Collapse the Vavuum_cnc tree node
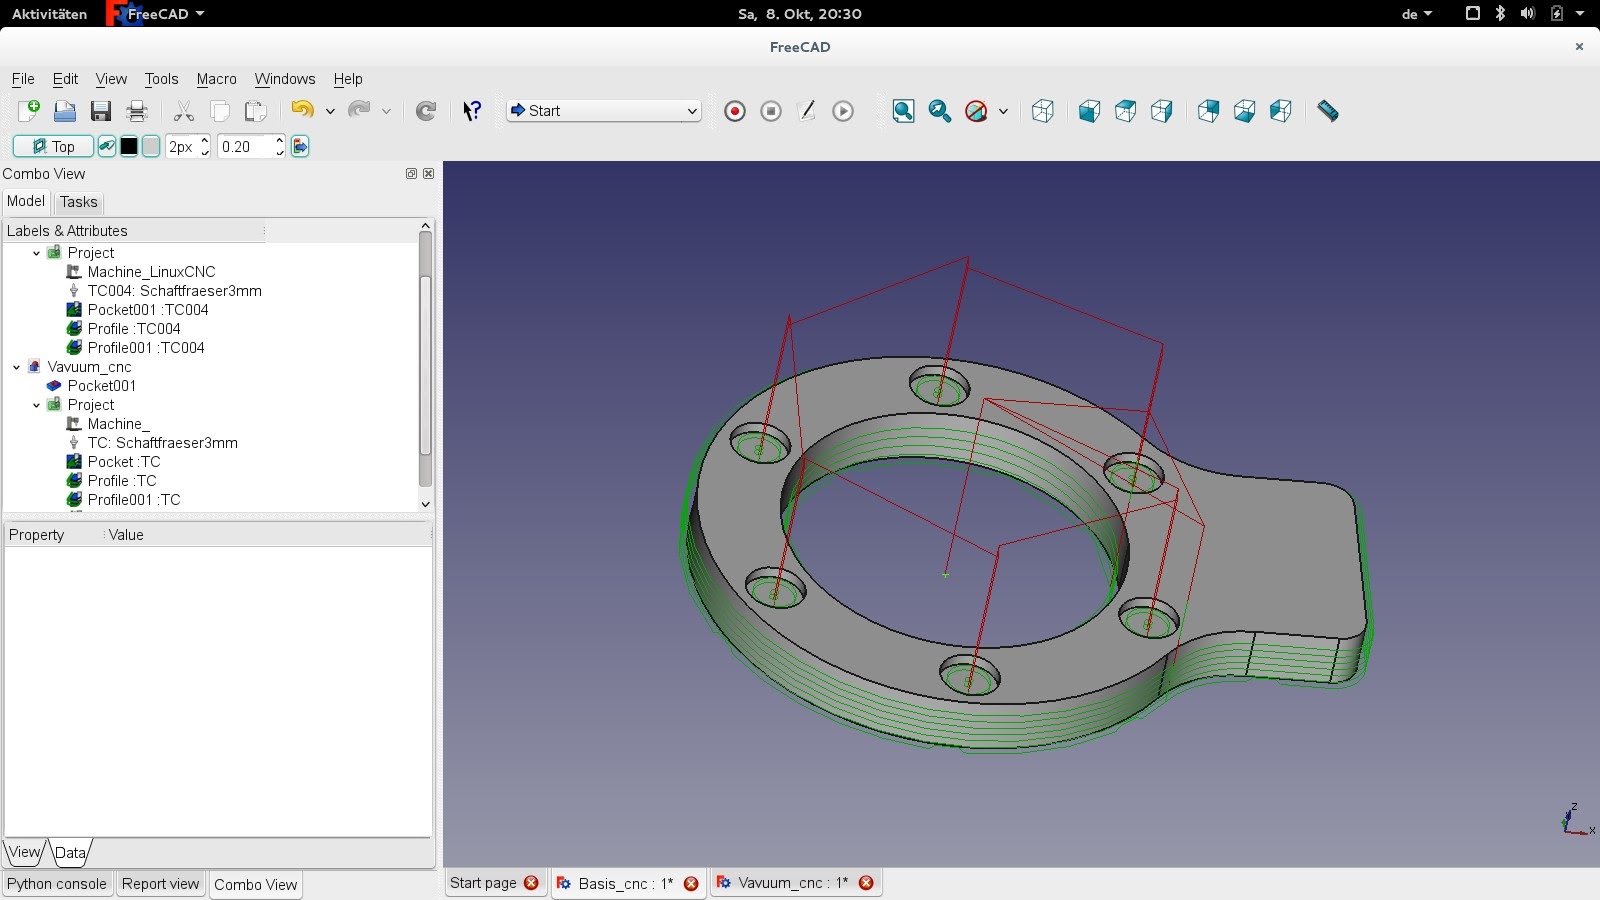This screenshot has height=900, width=1600. point(17,367)
